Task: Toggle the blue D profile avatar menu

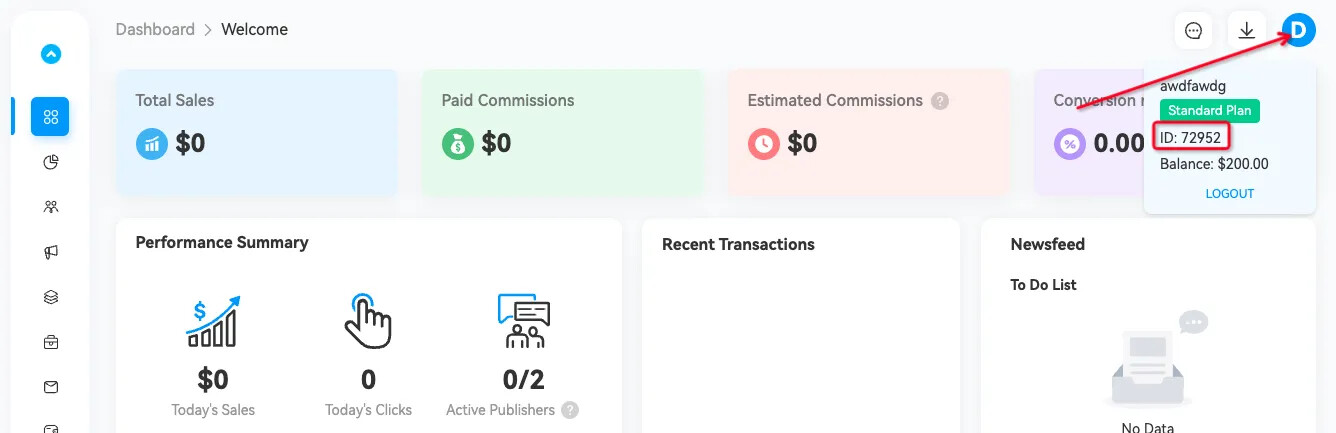Action: pos(1299,31)
